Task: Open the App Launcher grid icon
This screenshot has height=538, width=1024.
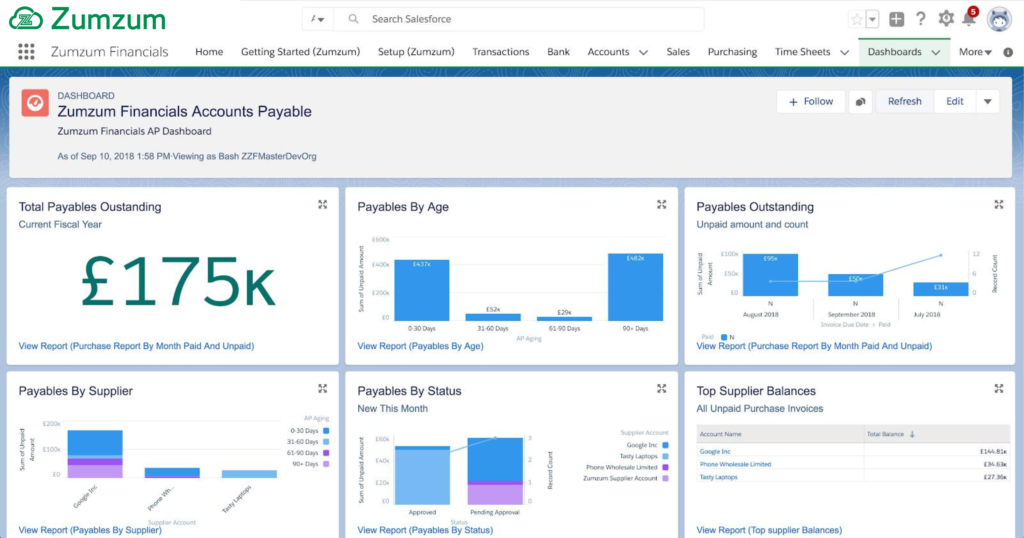Action: pyautogui.click(x=26, y=52)
